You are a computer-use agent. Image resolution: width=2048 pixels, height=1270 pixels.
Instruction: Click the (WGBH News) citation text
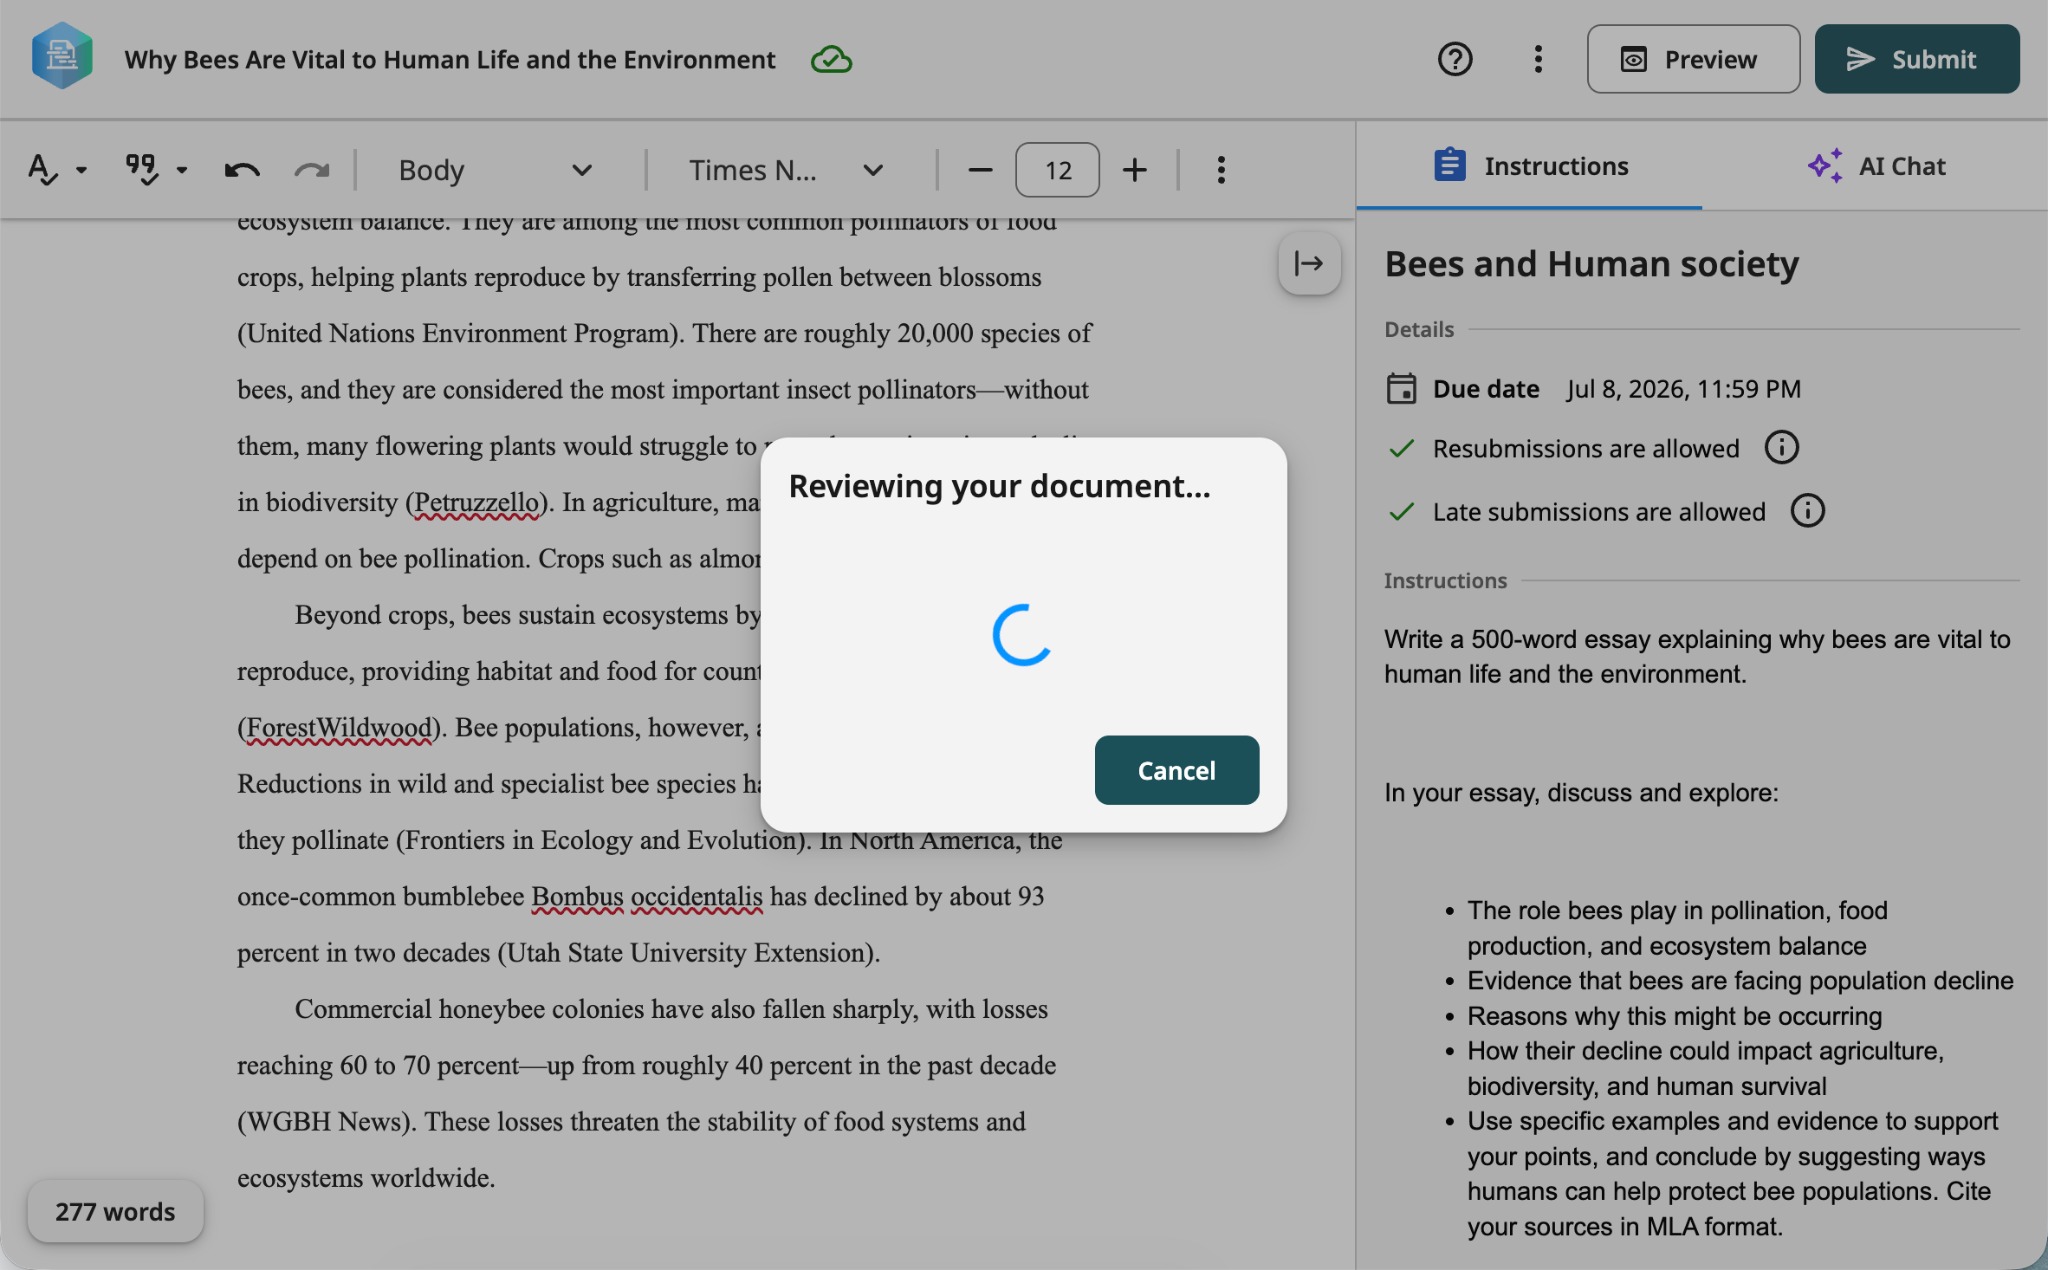click(x=324, y=1122)
